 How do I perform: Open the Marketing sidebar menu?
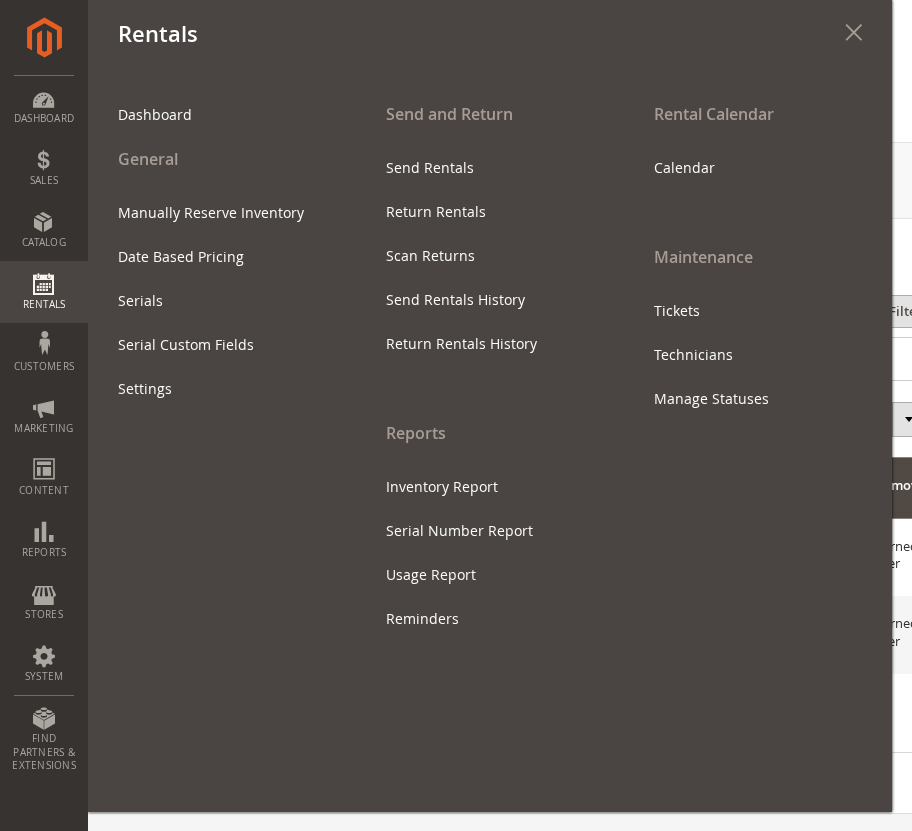point(44,416)
